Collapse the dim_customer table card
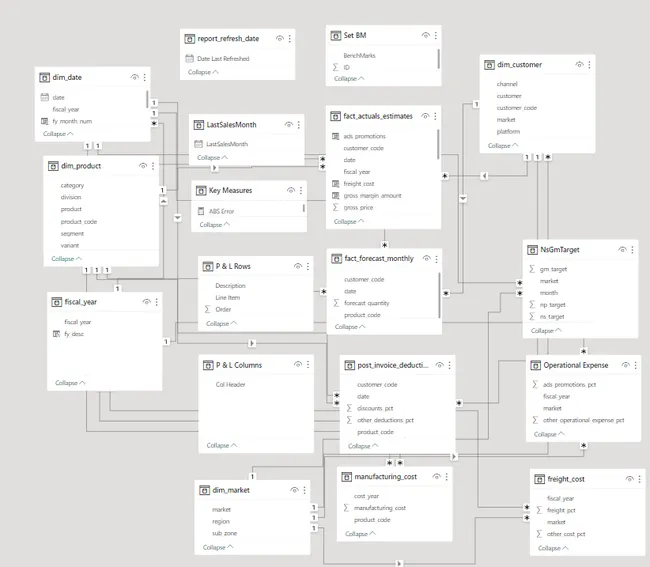 pyautogui.click(x=503, y=146)
